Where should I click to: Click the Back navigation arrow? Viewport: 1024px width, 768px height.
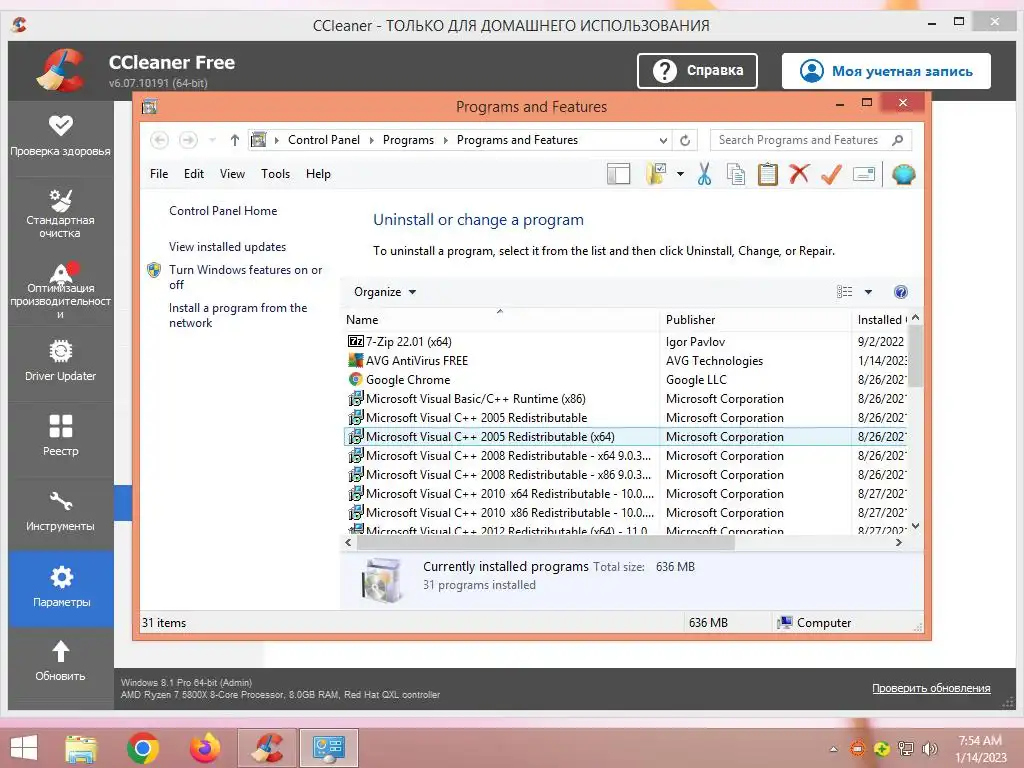pyautogui.click(x=159, y=140)
